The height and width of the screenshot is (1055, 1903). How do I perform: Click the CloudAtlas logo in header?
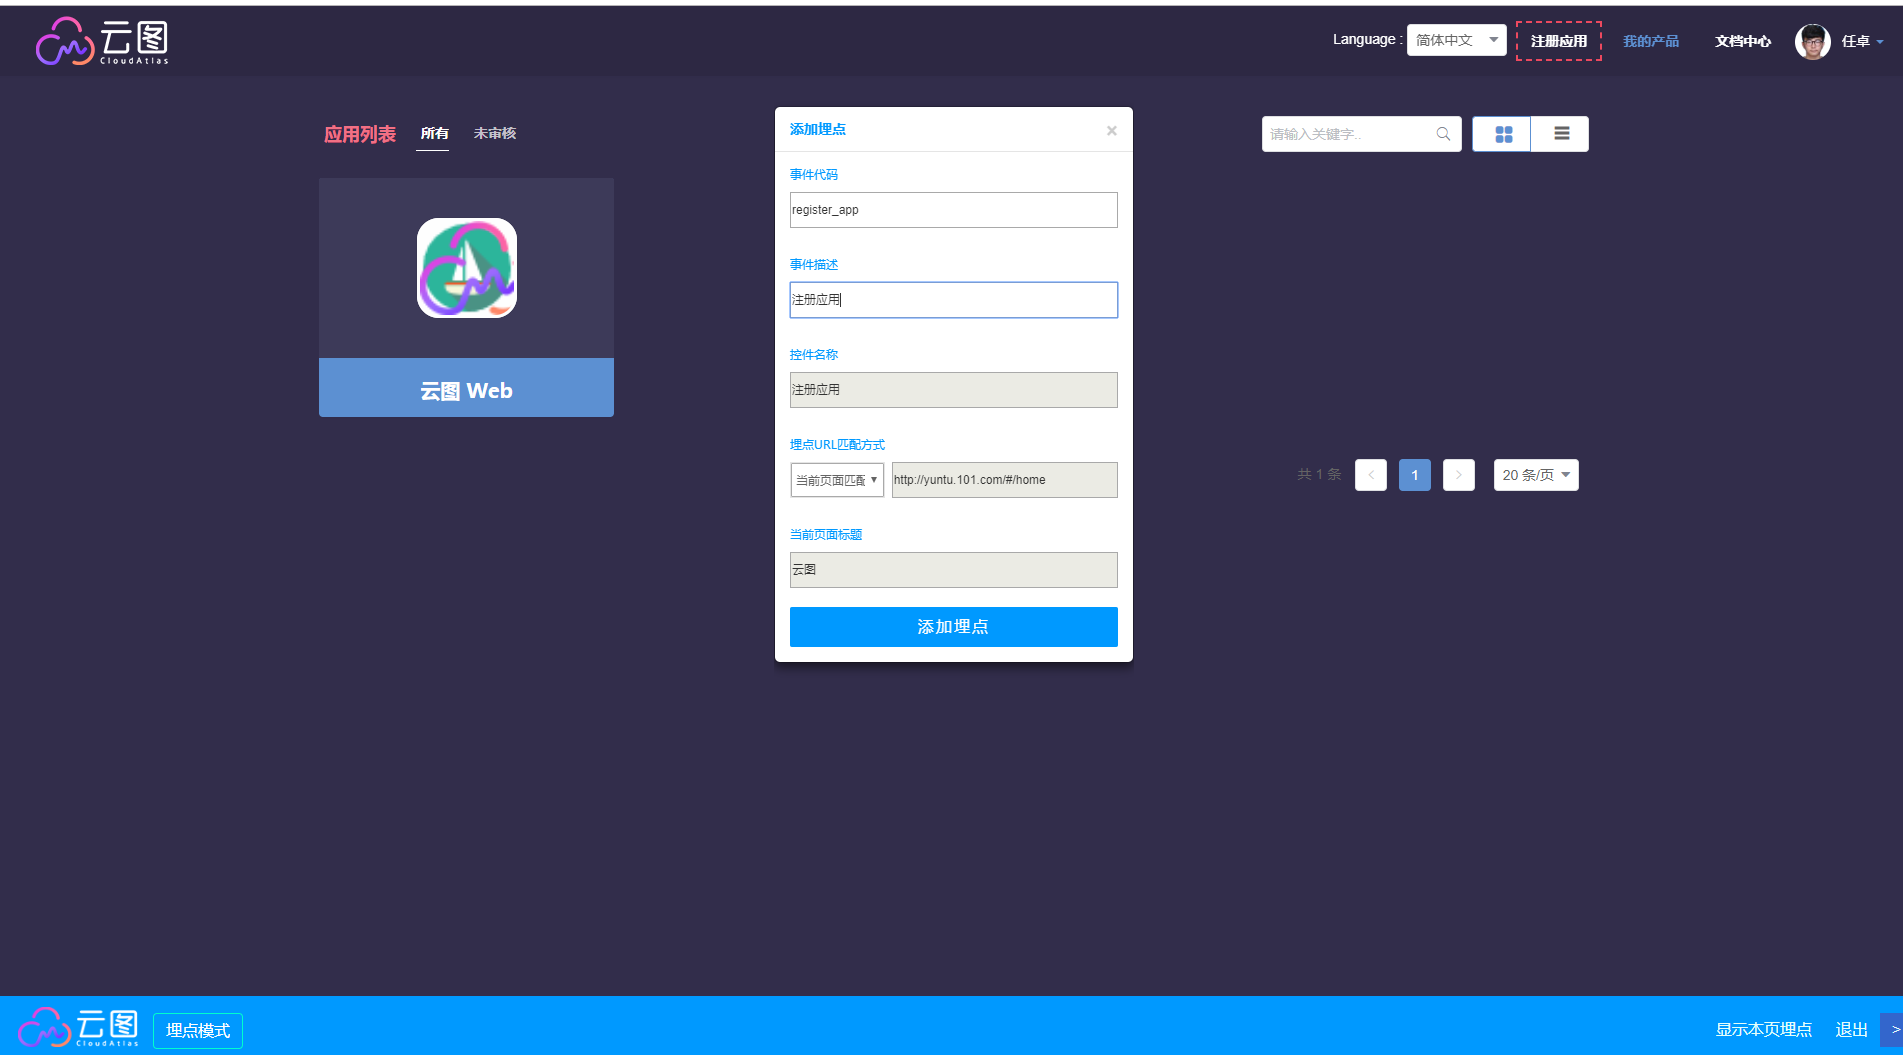click(102, 41)
